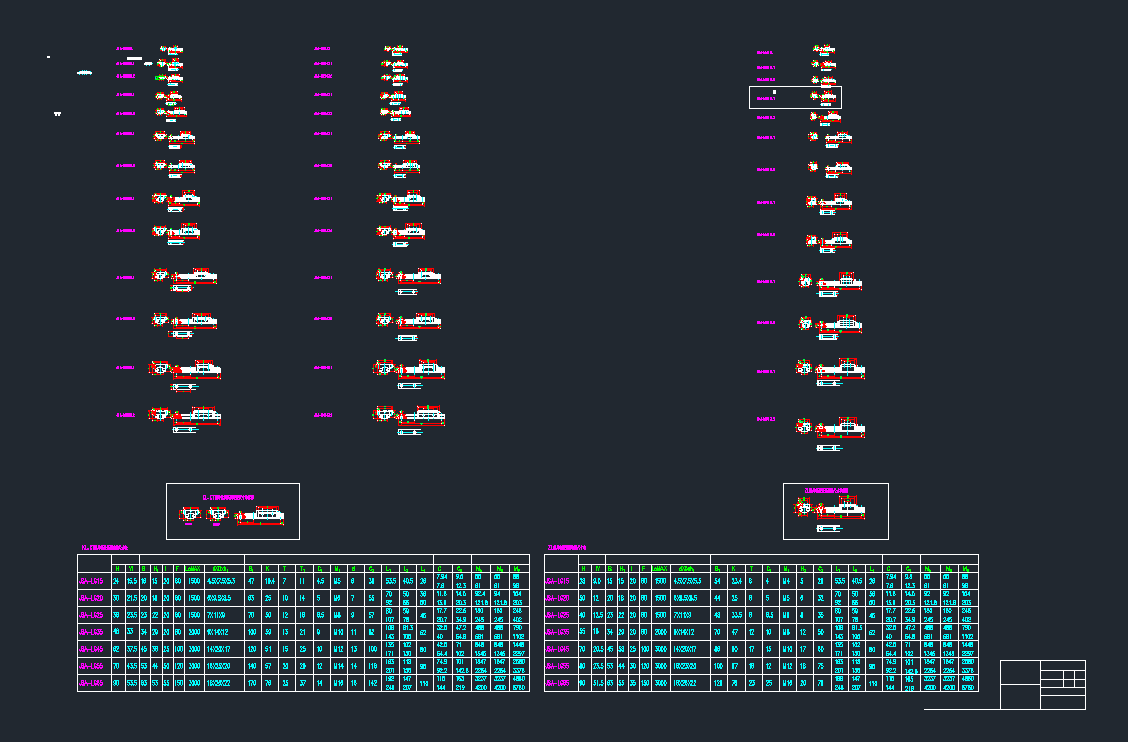Click the K column header in left table
Screen dimensions: 1128x742
[267, 569]
